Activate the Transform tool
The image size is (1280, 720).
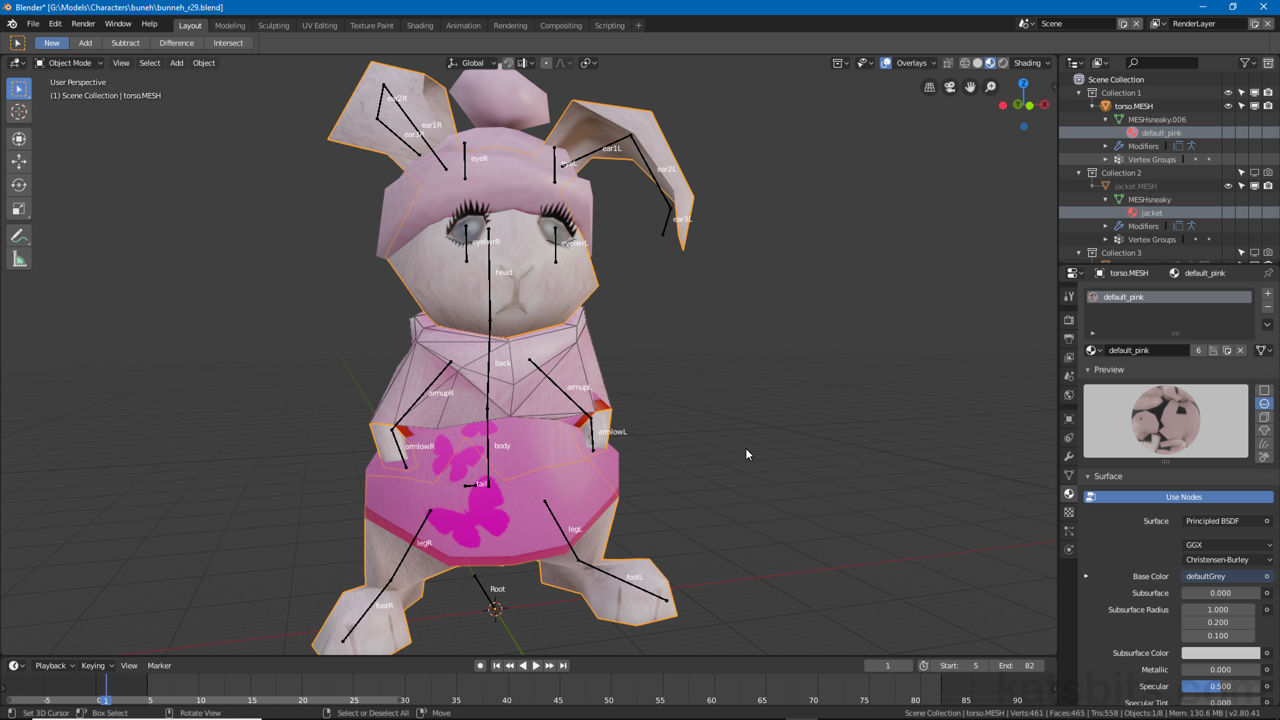pos(19,139)
